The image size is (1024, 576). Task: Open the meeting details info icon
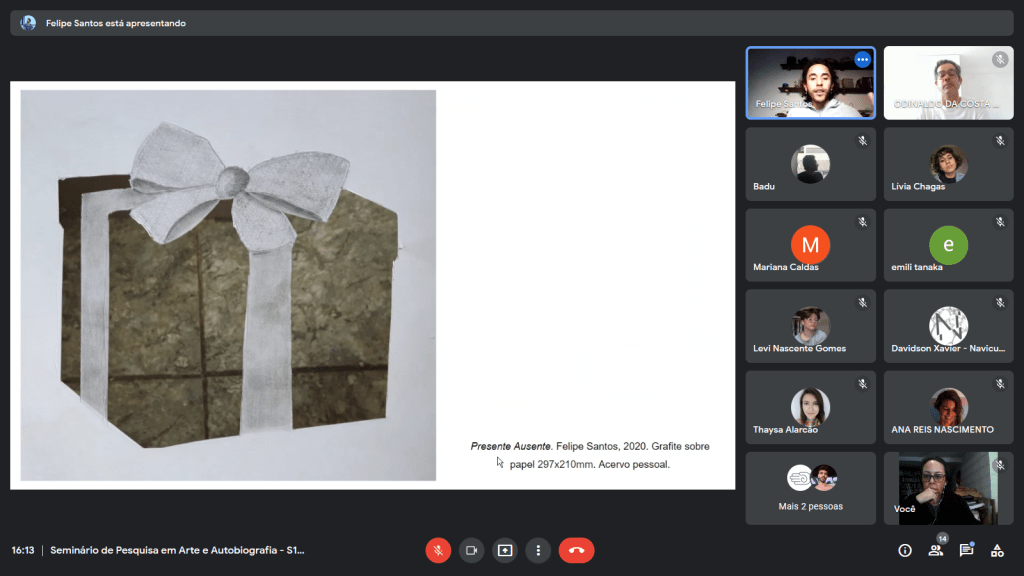905,550
